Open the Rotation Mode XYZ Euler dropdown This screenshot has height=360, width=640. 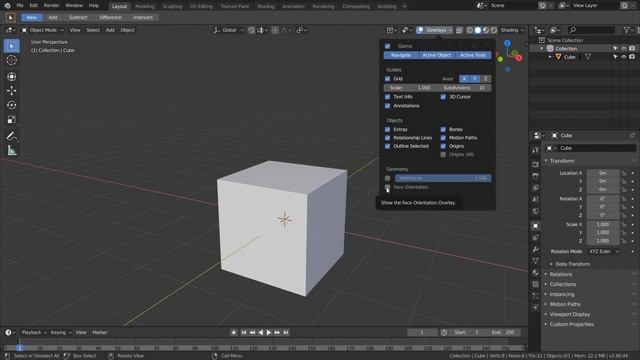604,251
